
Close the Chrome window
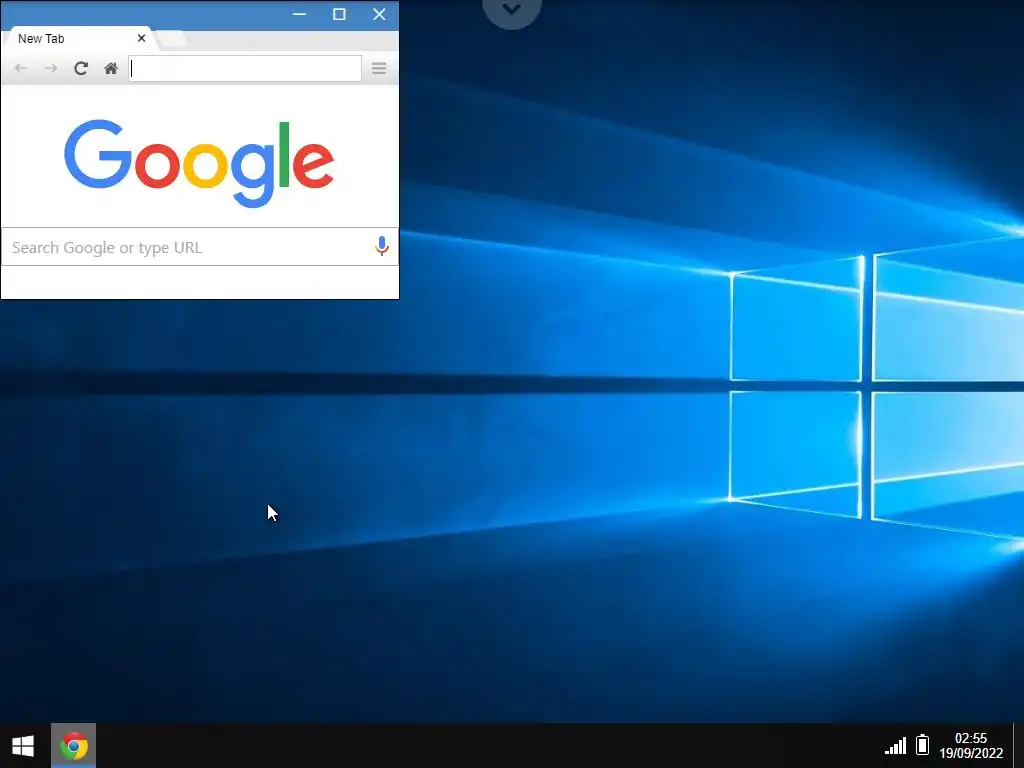(379, 14)
